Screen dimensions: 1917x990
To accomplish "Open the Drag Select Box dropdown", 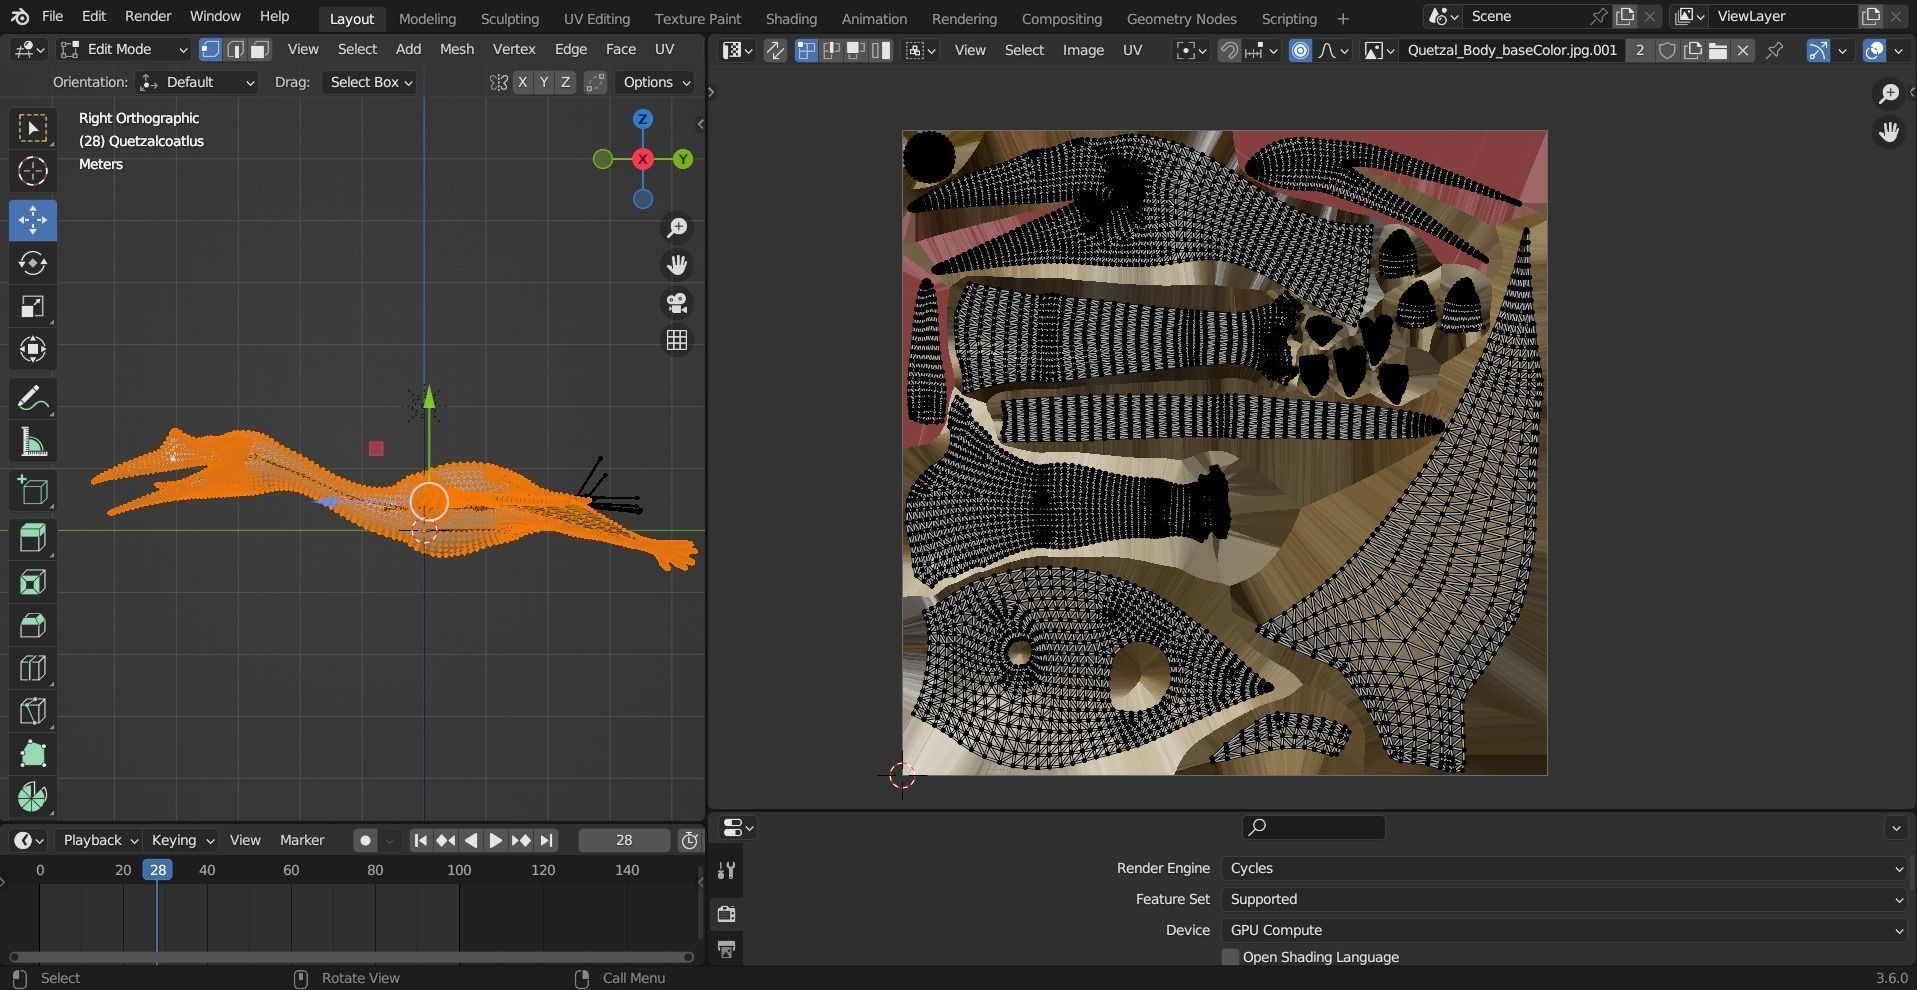I will [x=370, y=82].
